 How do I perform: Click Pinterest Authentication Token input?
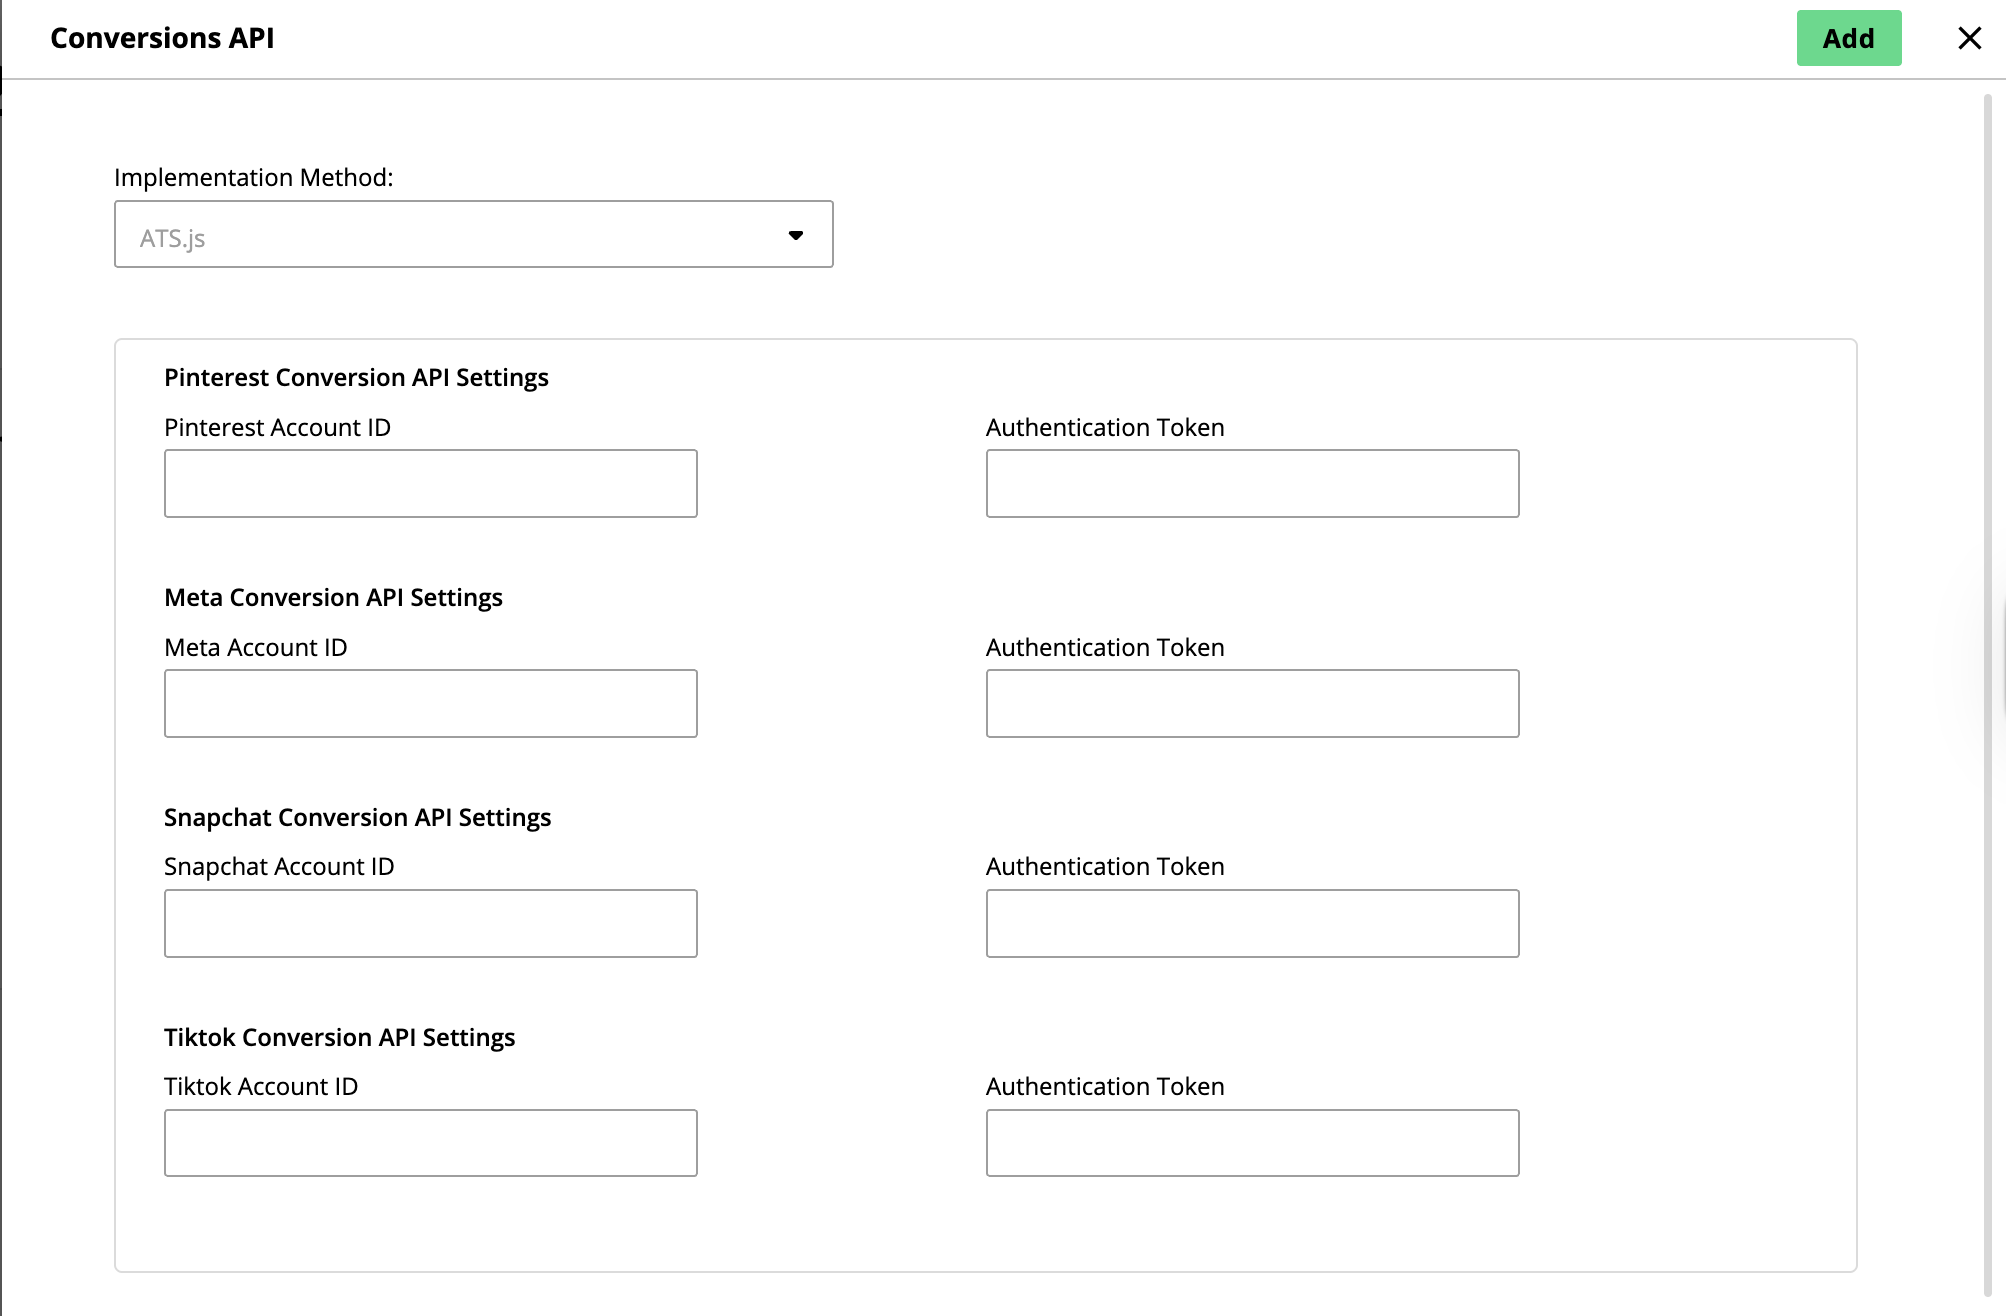(x=1252, y=484)
